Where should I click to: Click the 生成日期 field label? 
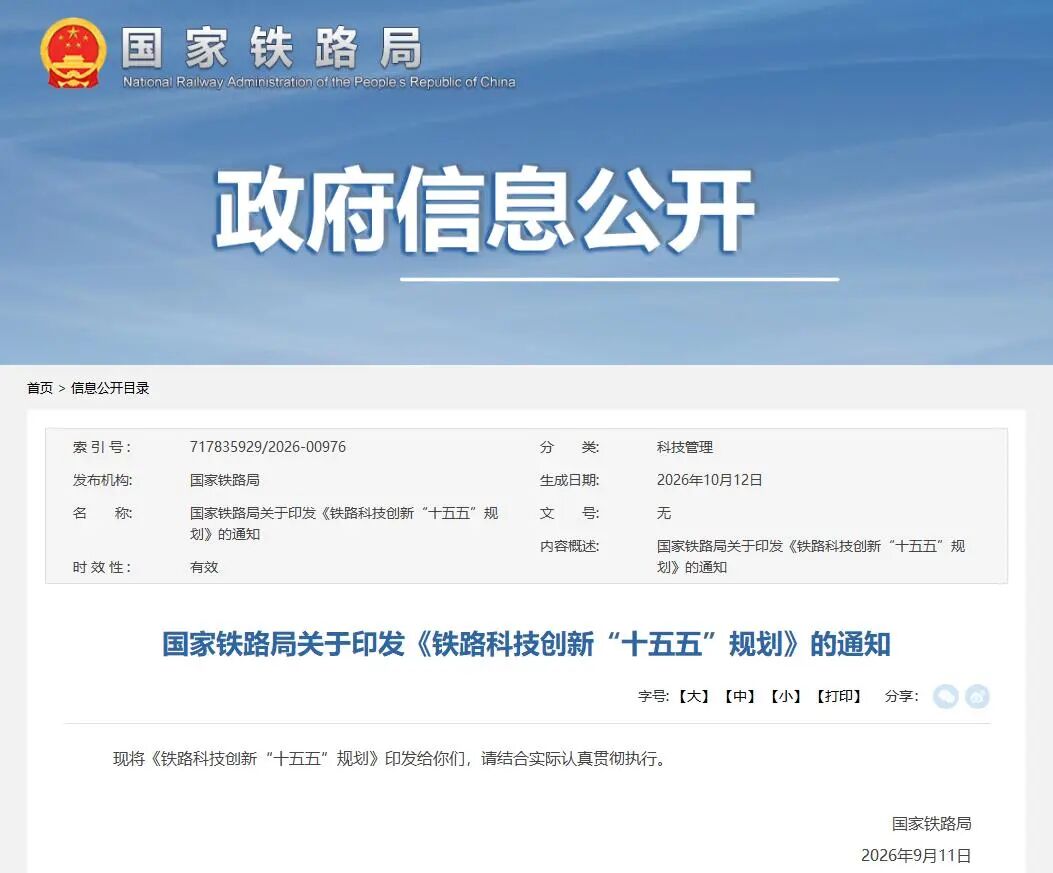tap(569, 480)
